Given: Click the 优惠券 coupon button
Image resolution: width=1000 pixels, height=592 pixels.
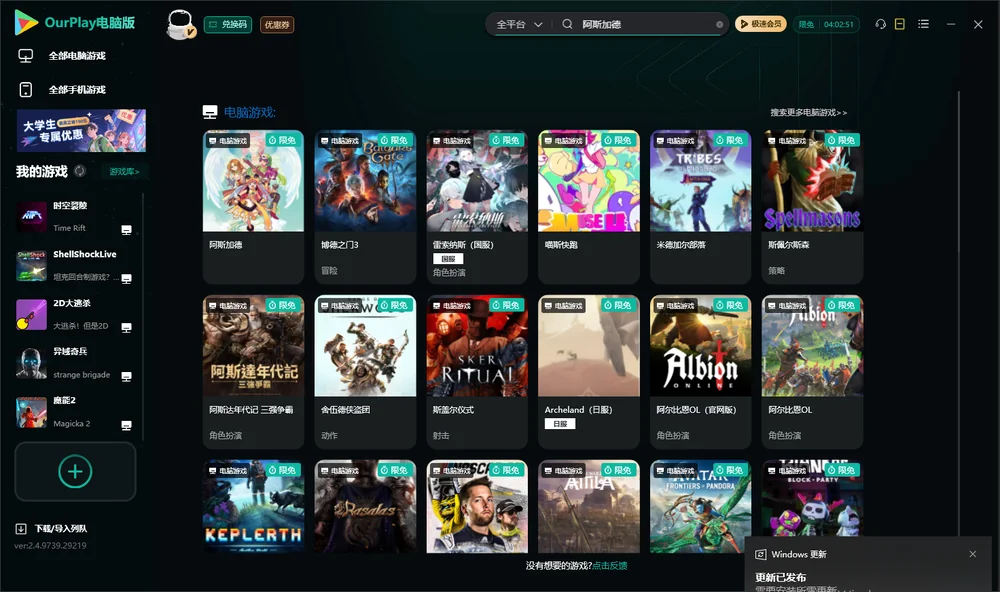Looking at the screenshot, I should point(277,24).
